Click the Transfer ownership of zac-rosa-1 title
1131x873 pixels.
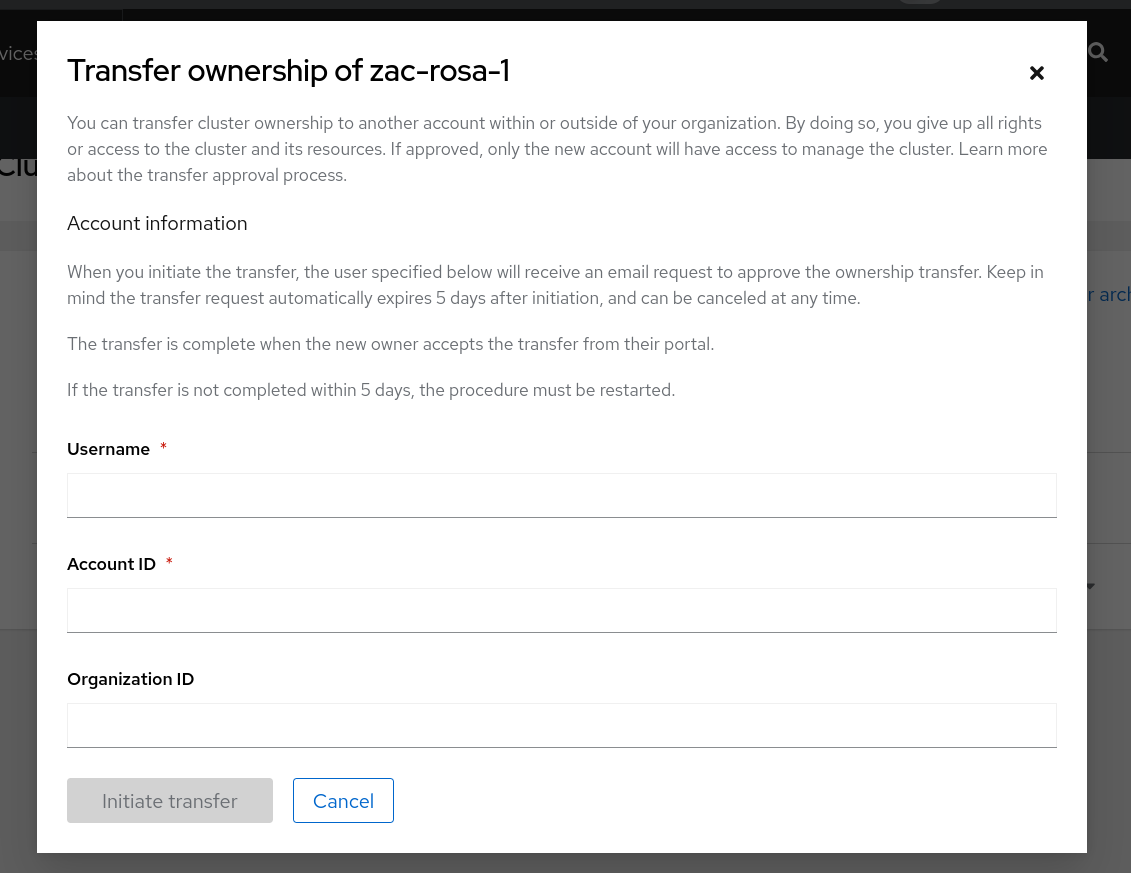(x=288, y=71)
